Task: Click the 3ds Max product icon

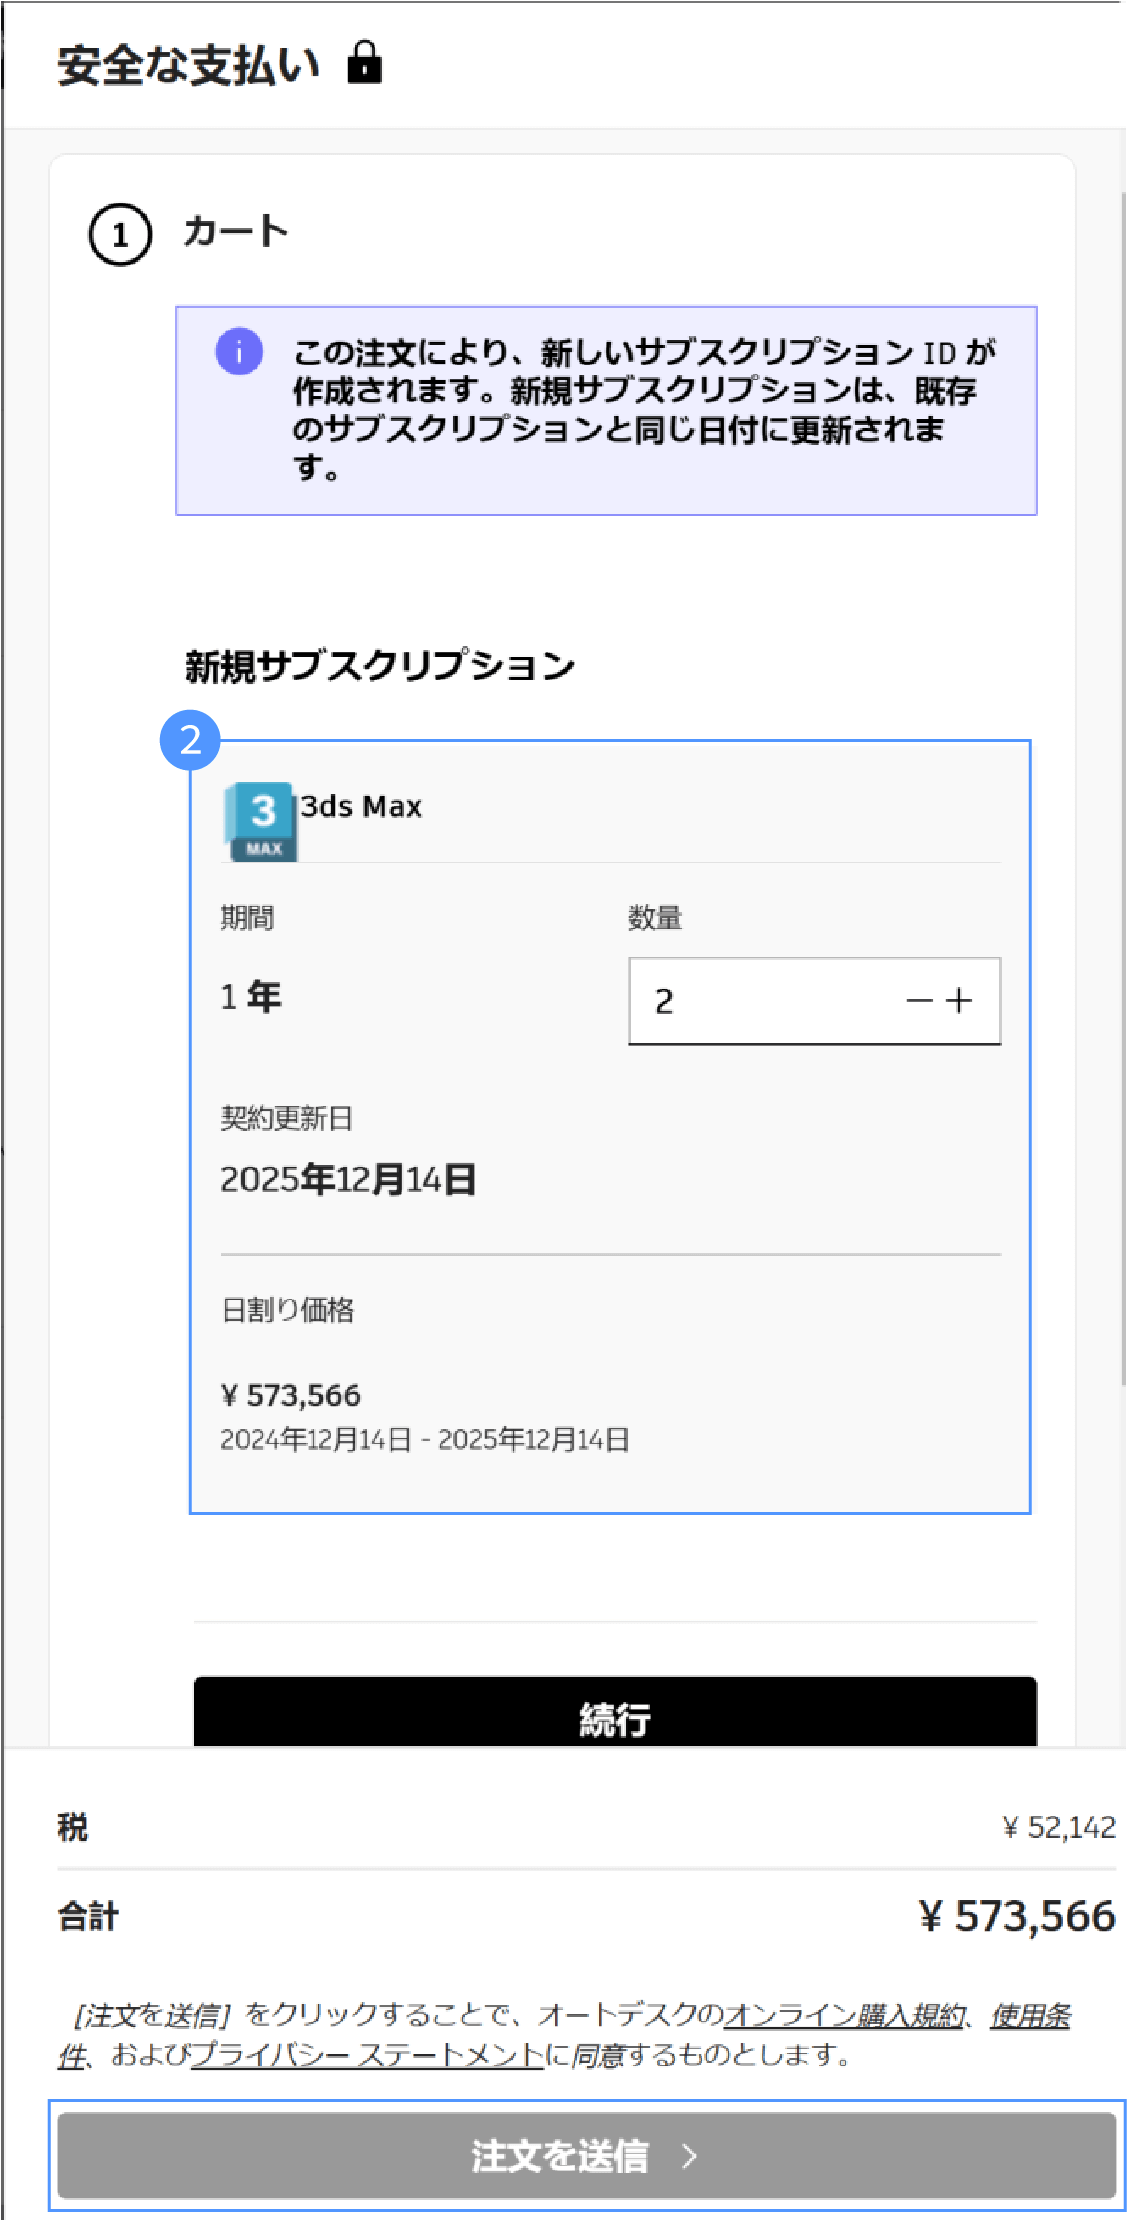Action: (x=261, y=821)
